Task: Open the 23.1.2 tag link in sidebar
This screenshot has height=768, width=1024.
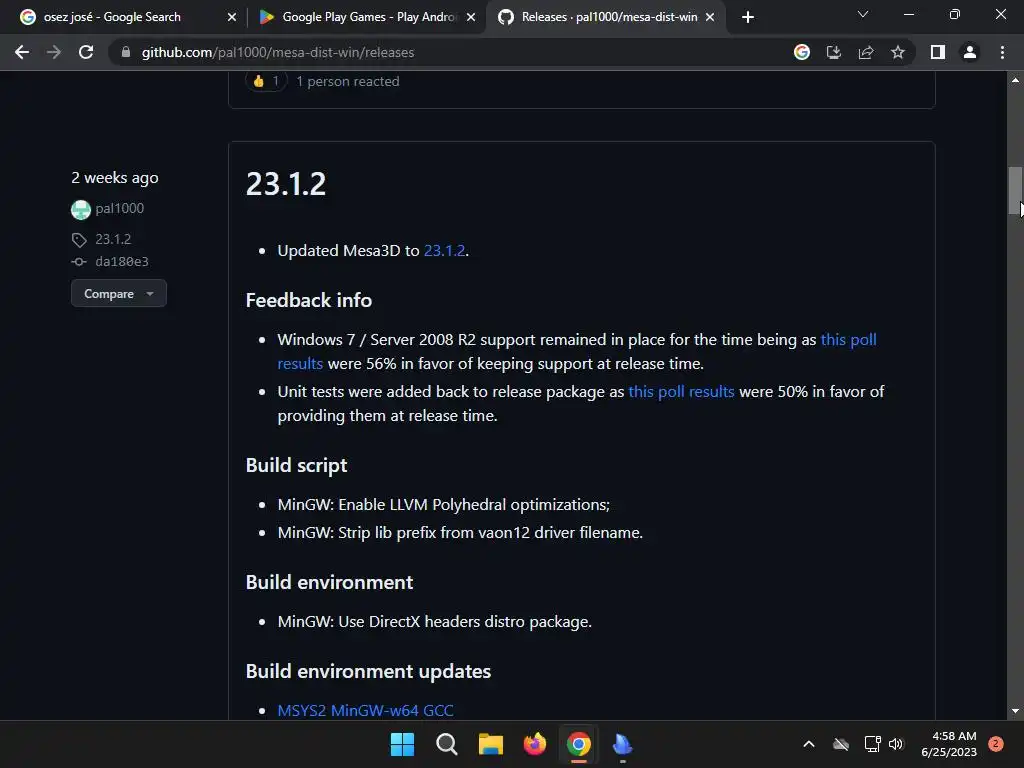Action: (x=113, y=239)
